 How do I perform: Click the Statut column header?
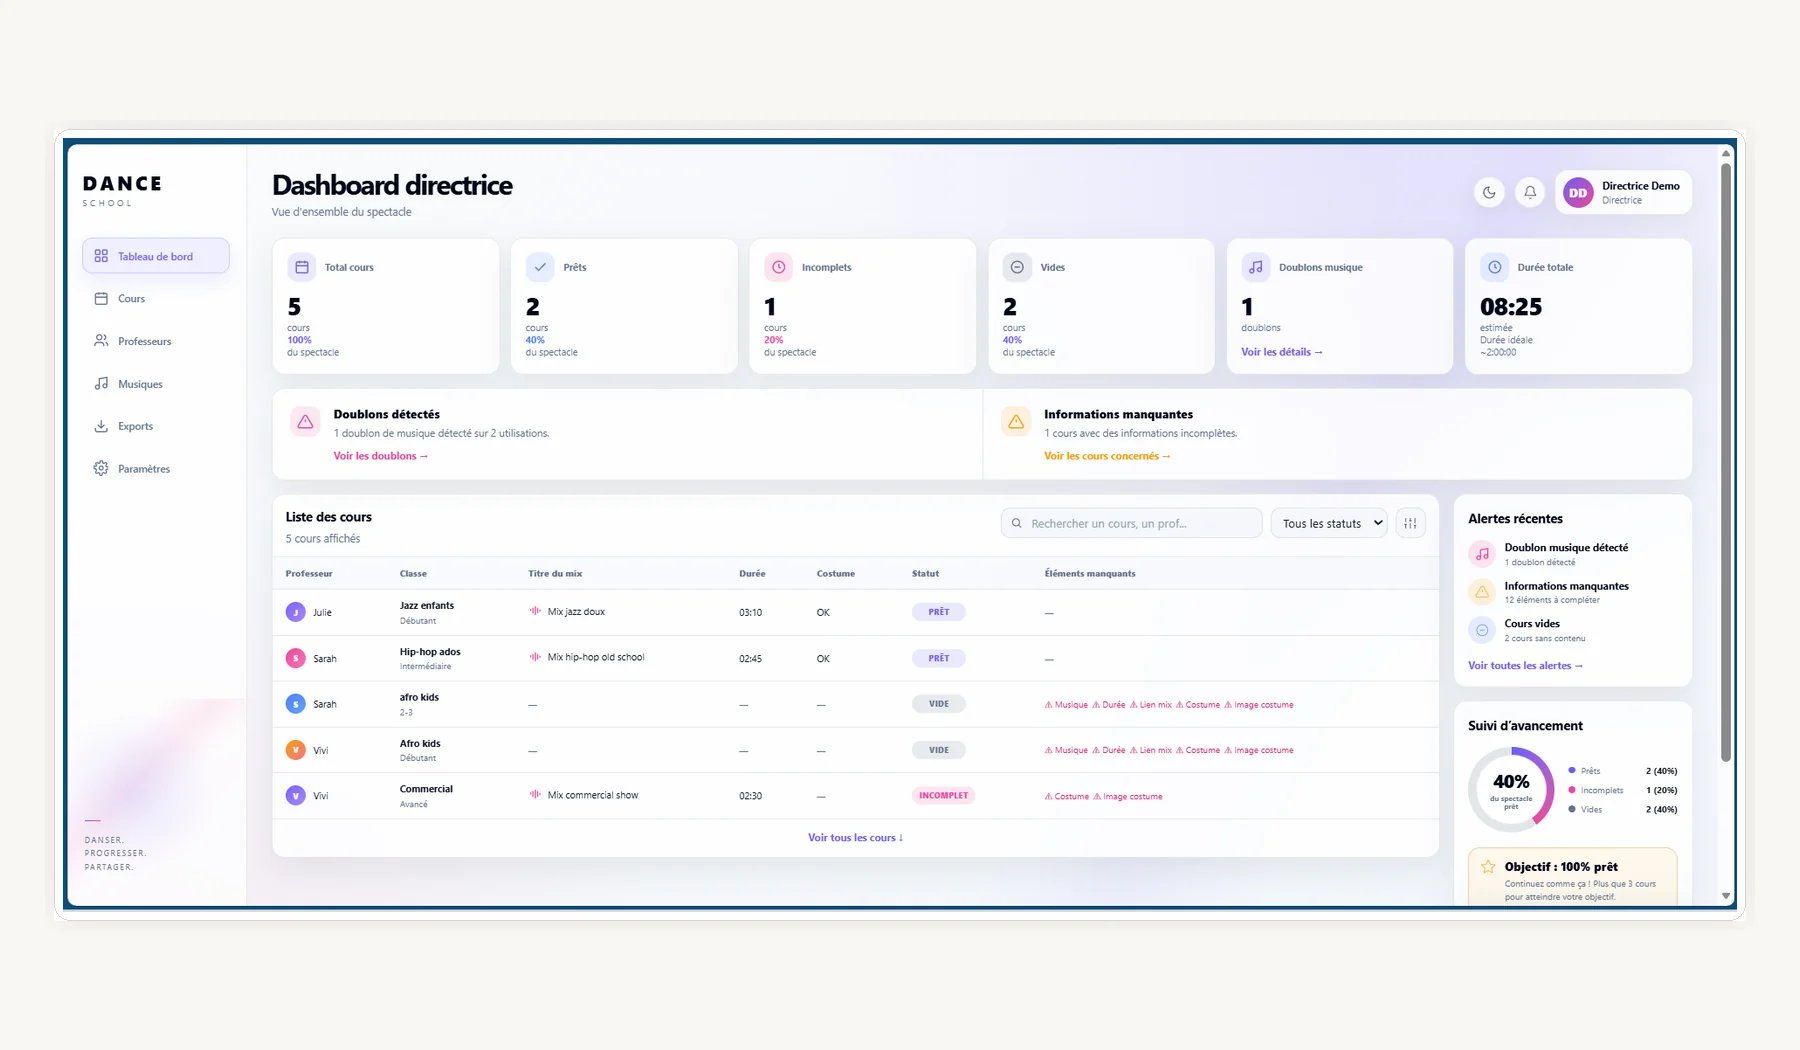pos(925,574)
